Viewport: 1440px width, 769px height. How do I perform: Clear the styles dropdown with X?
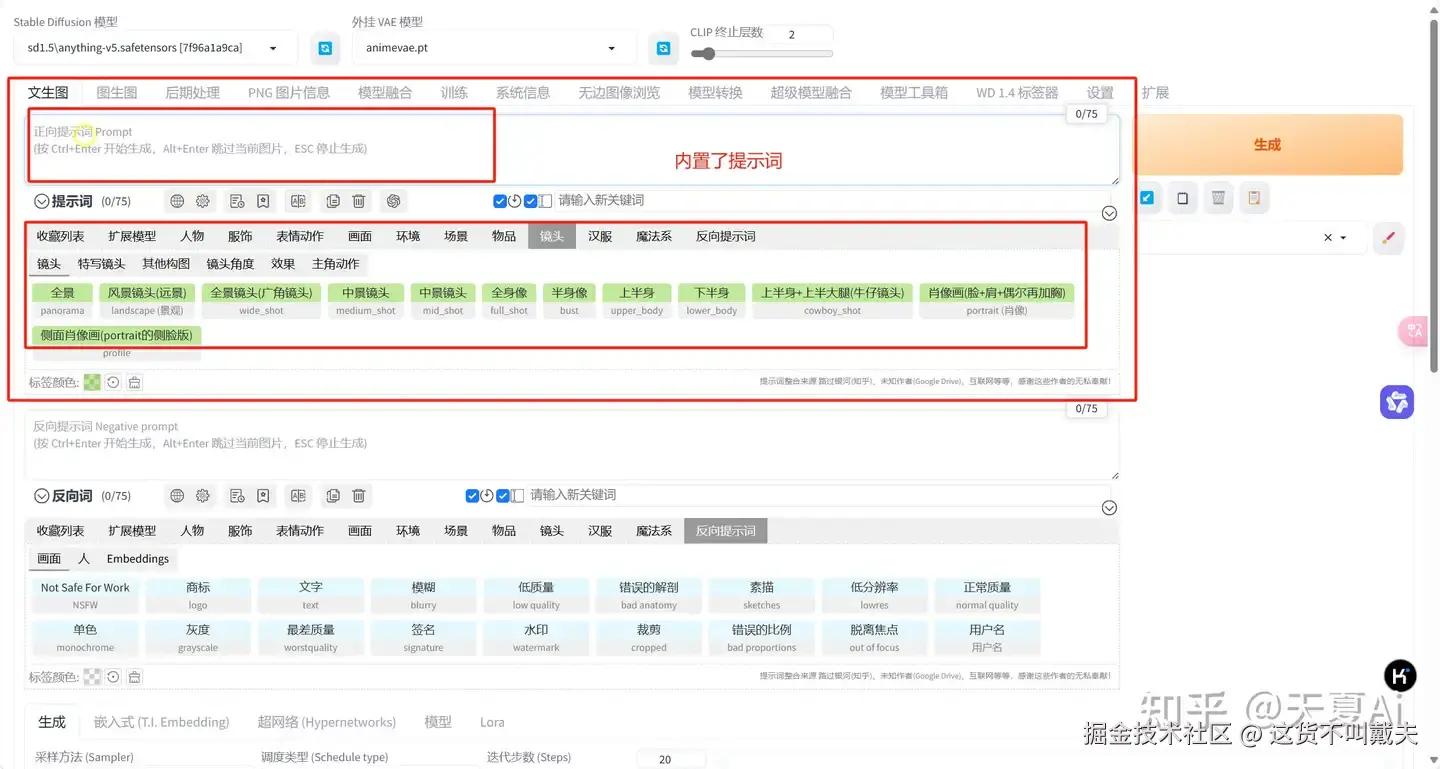(1328, 238)
